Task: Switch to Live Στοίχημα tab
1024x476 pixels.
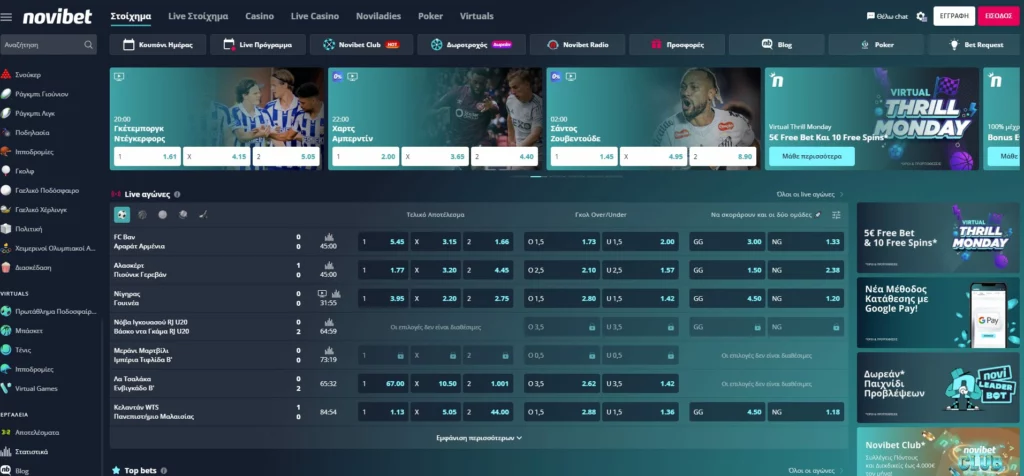Action: [198, 16]
